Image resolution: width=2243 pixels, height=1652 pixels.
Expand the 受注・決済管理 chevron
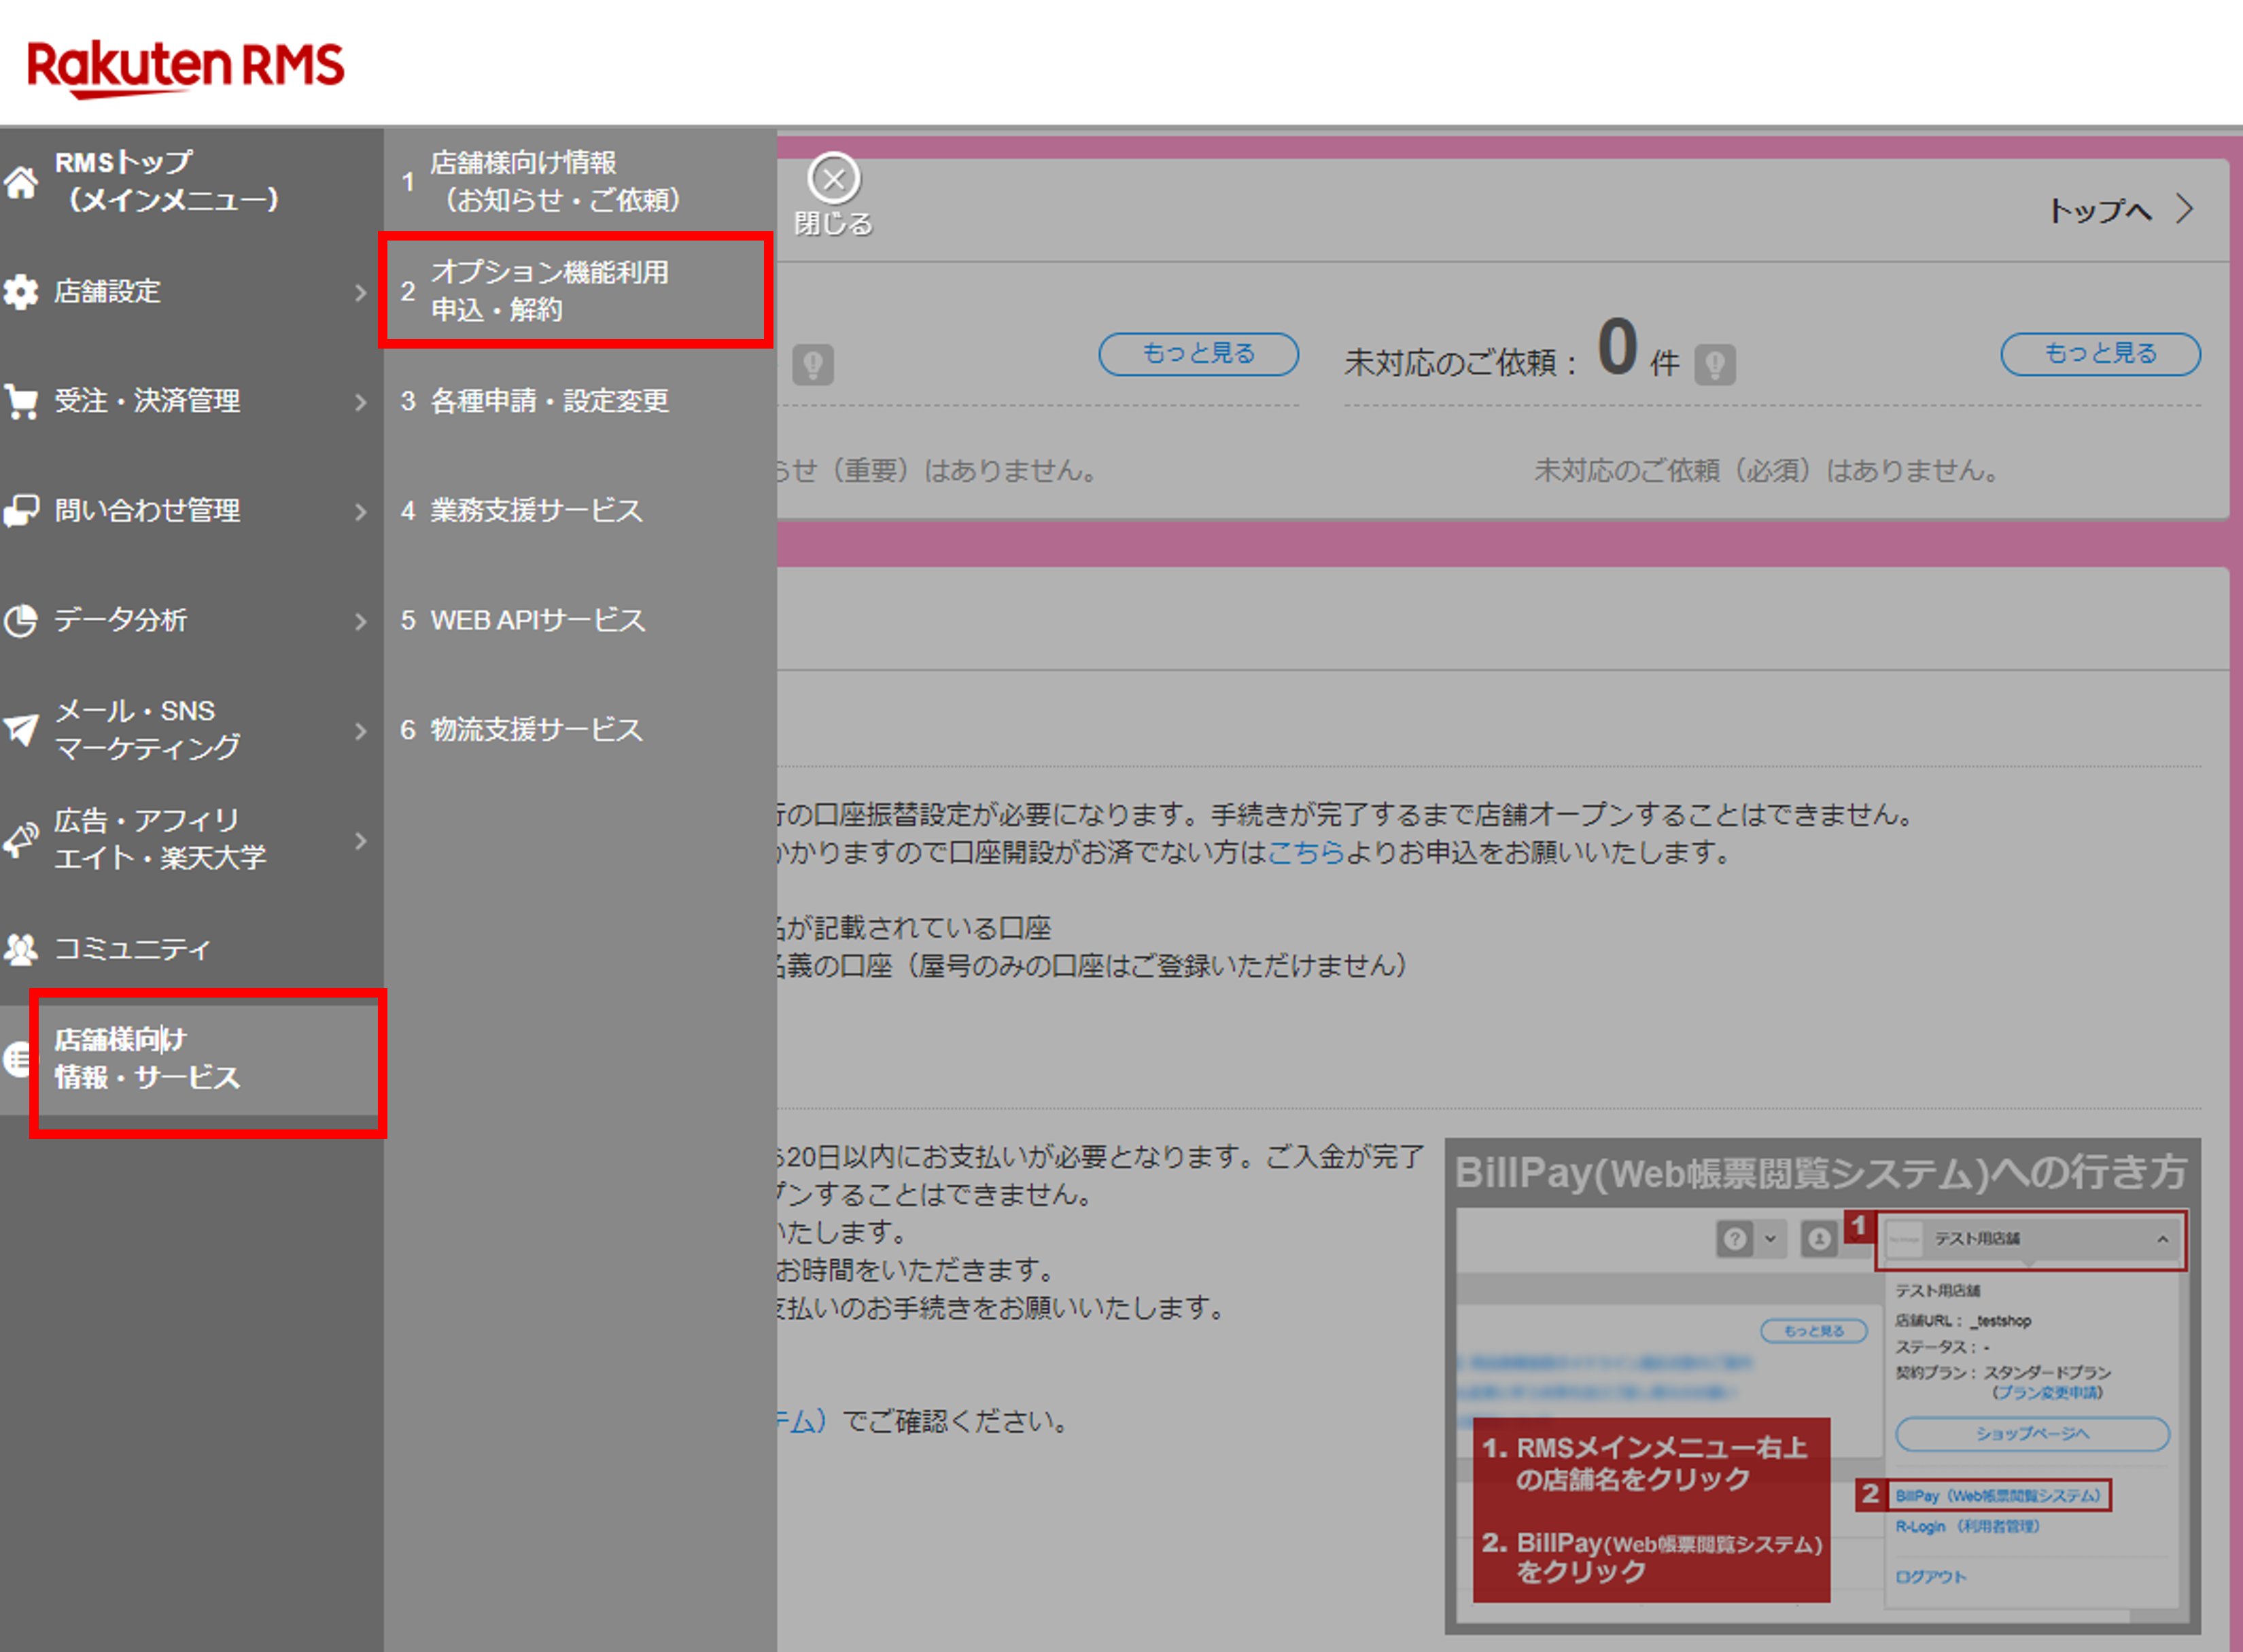click(x=361, y=402)
